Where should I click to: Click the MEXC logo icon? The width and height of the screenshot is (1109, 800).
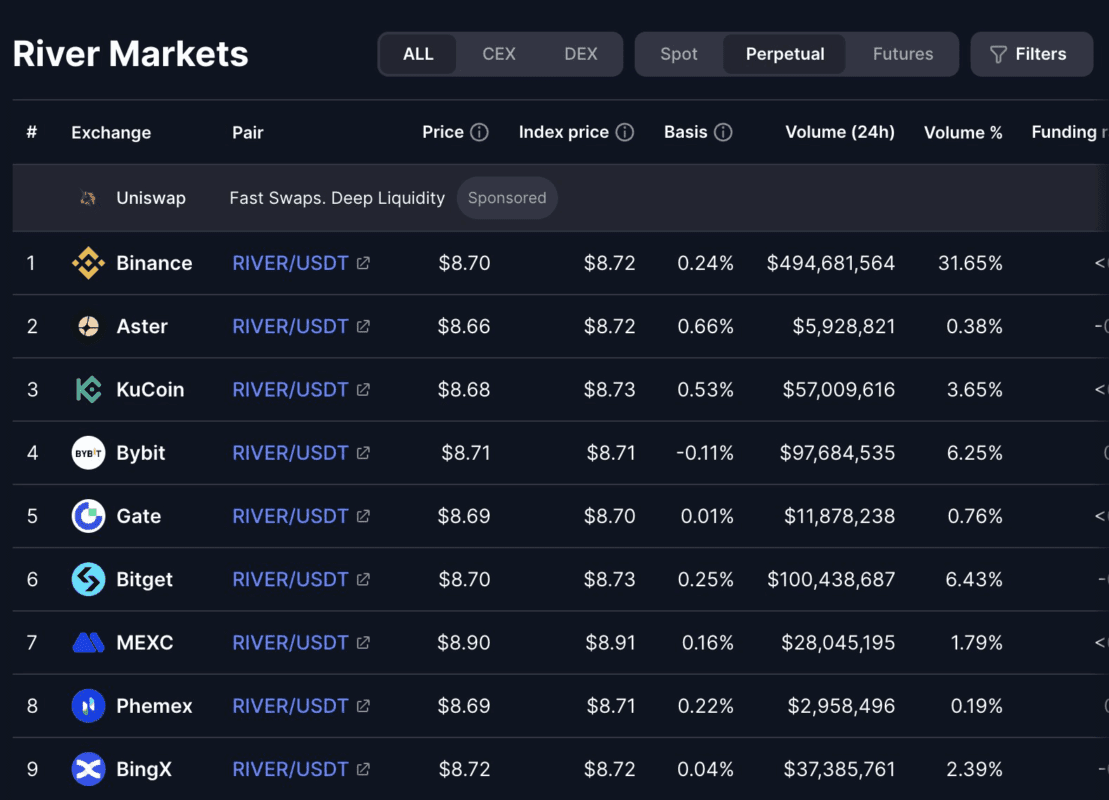pyautogui.click(x=88, y=643)
